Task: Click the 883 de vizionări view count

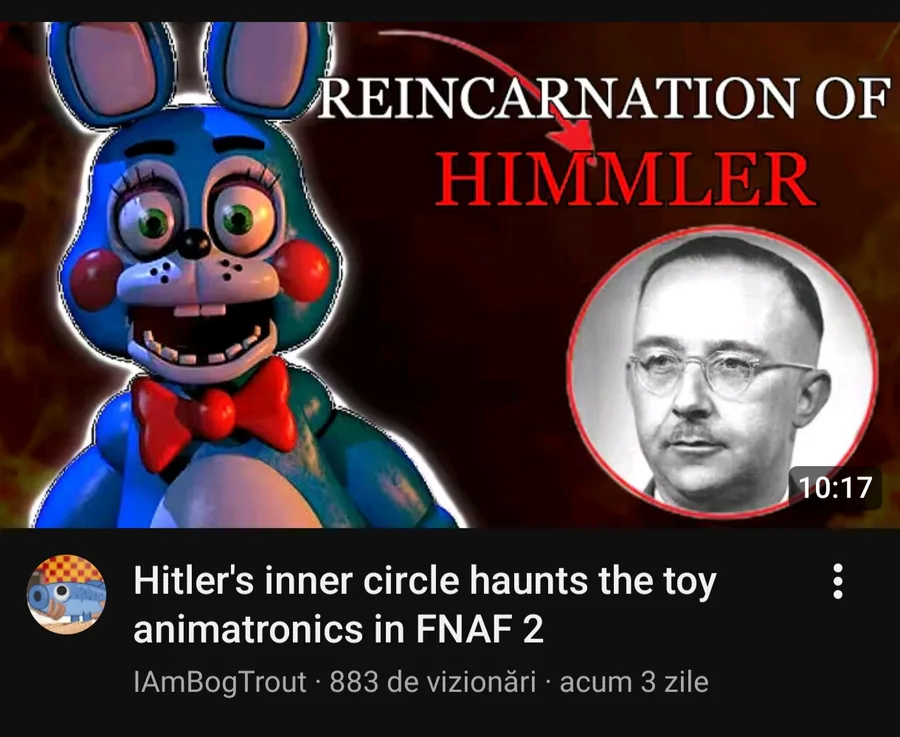Action: pos(433,682)
